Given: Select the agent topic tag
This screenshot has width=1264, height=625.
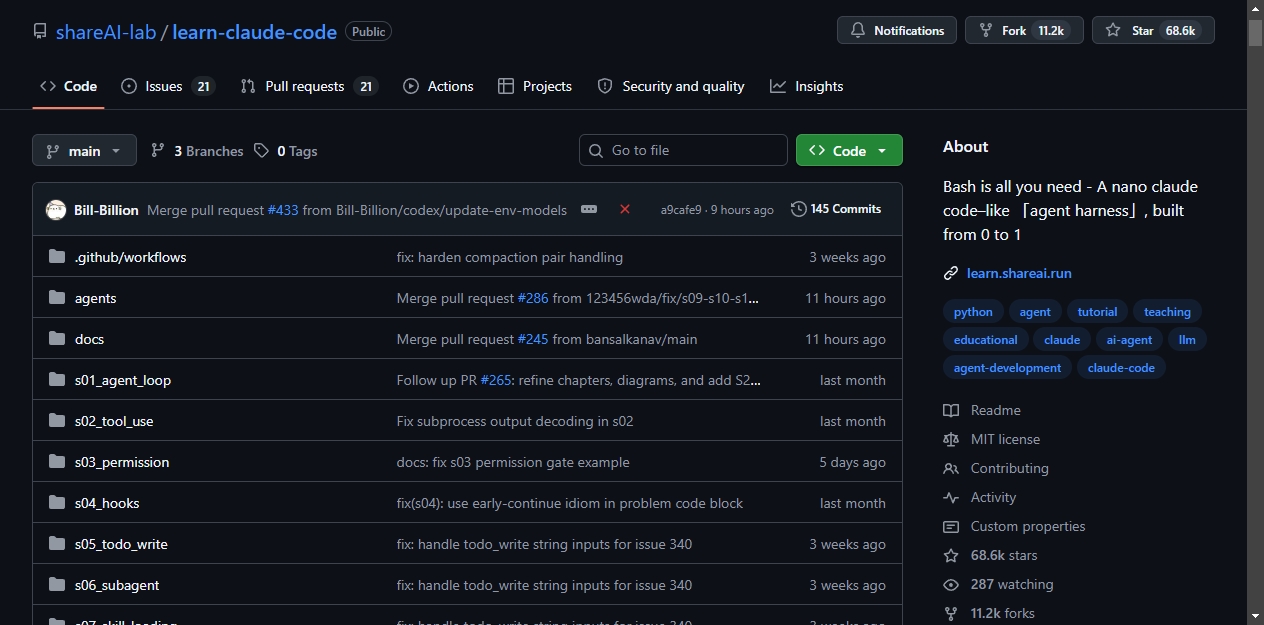Looking at the screenshot, I should coord(1035,312).
